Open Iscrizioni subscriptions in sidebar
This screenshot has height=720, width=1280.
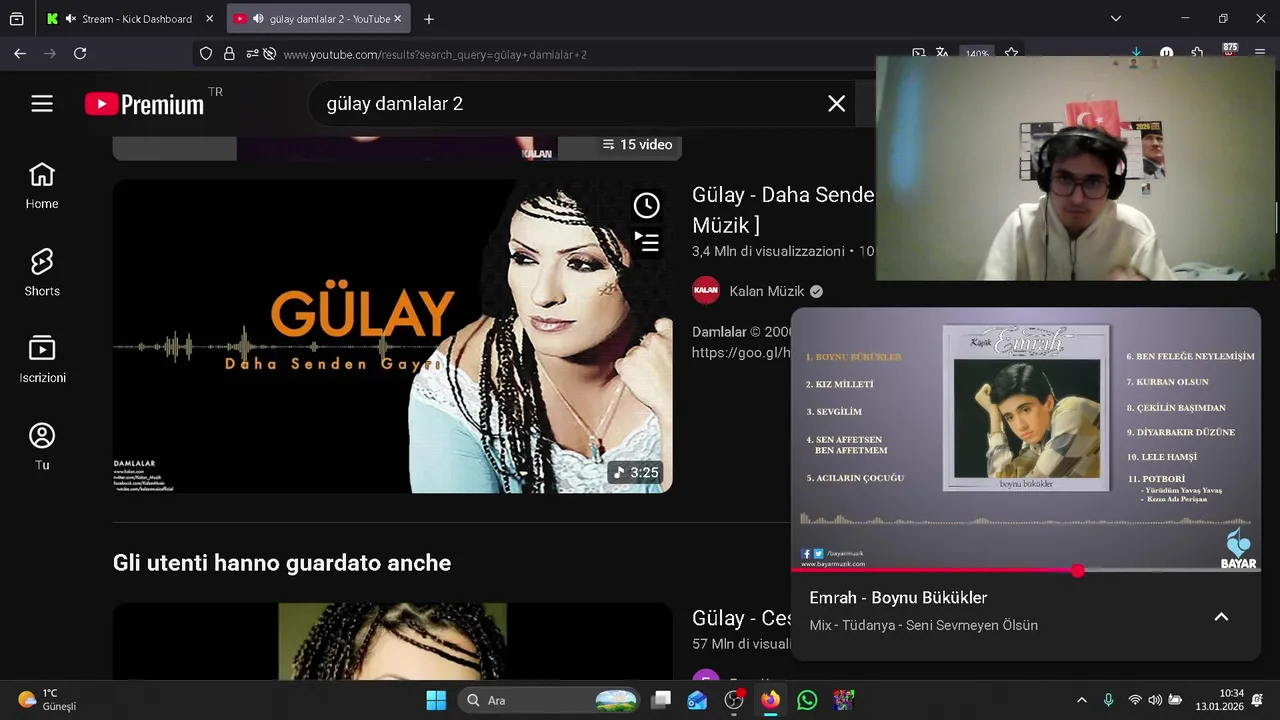(x=42, y=360)
